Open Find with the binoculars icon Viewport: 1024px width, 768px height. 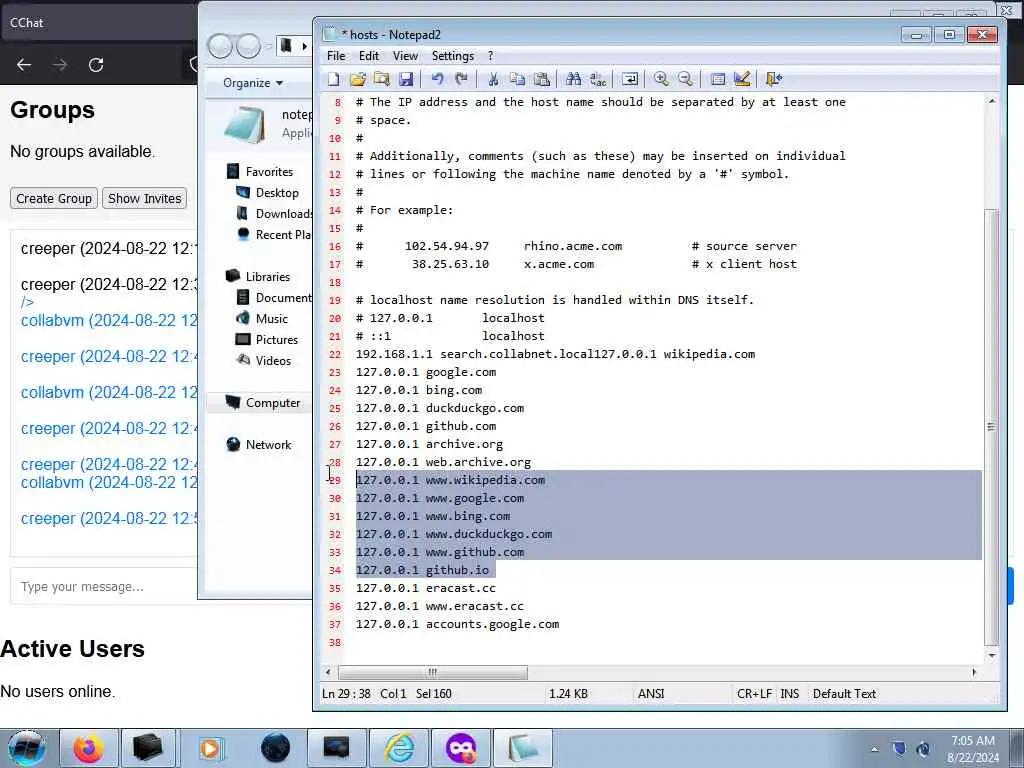pos(573,79)
